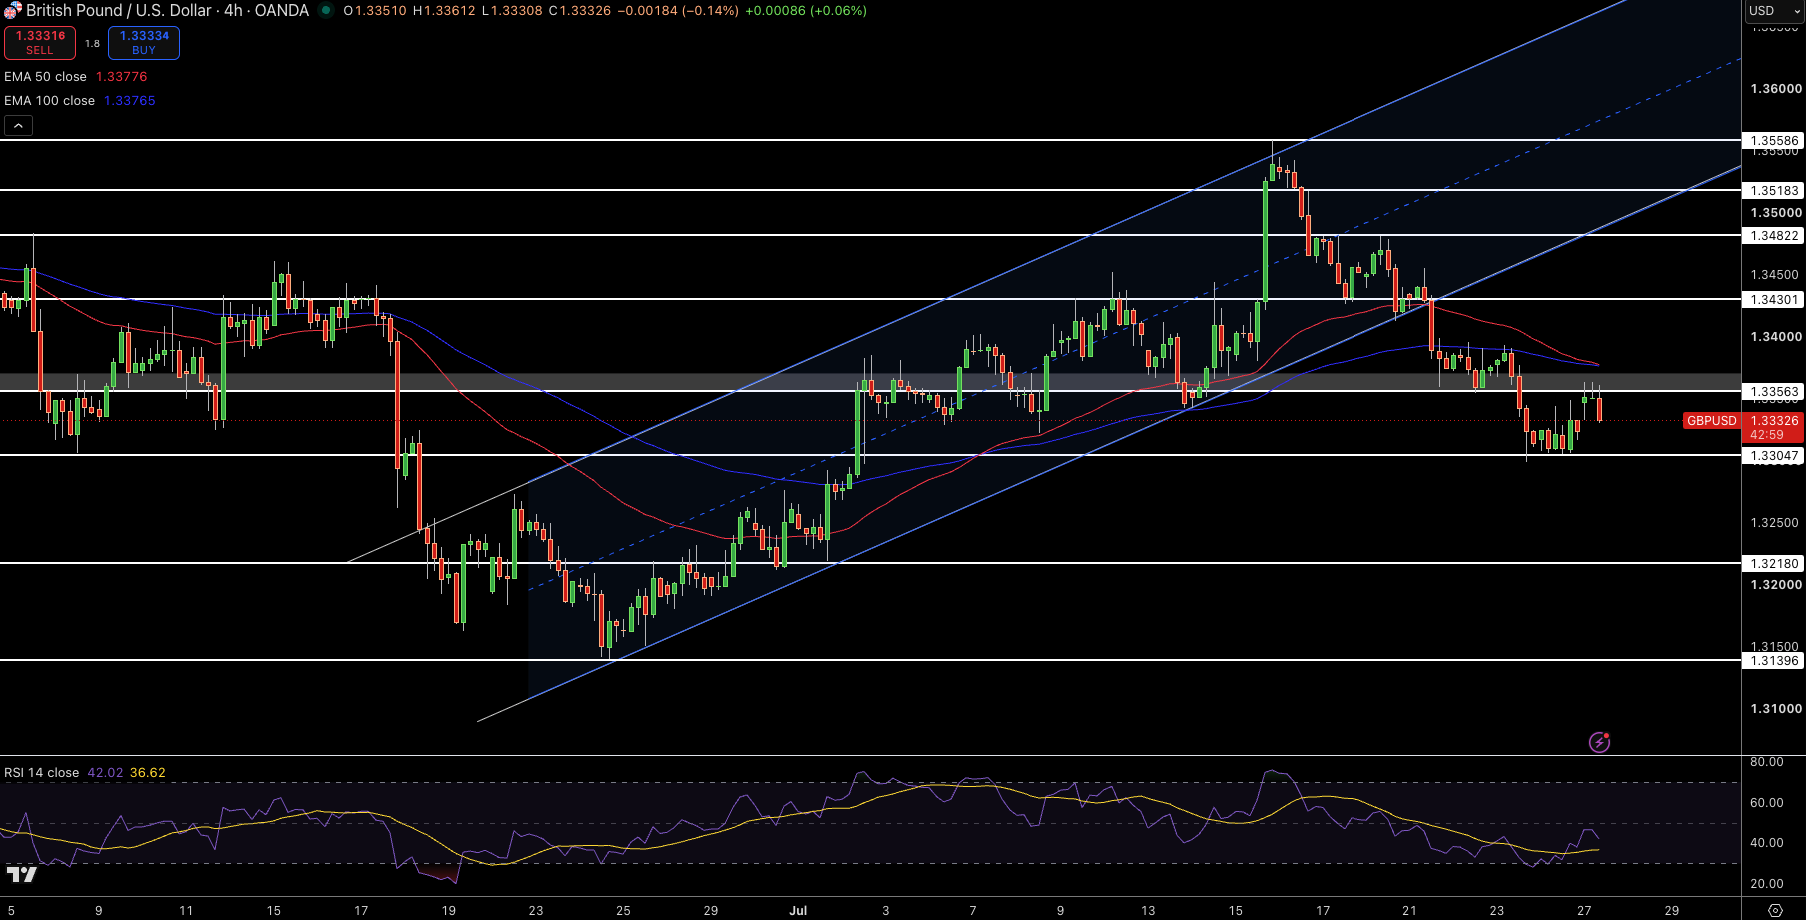Image resolution: width=1806 pixels, height=920 pixels.
Task: Click the 1.32500 price scale label
Action: 1775,523
